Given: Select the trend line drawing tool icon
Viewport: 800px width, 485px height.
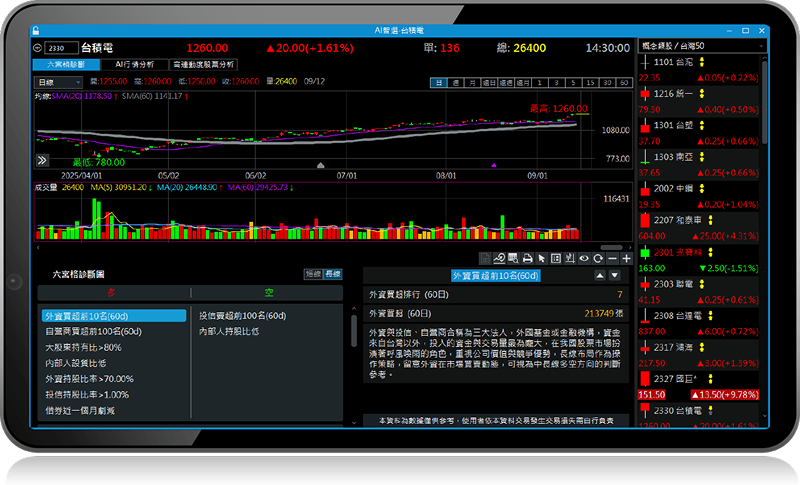Looking at the screenshot, I should (499, 259).
